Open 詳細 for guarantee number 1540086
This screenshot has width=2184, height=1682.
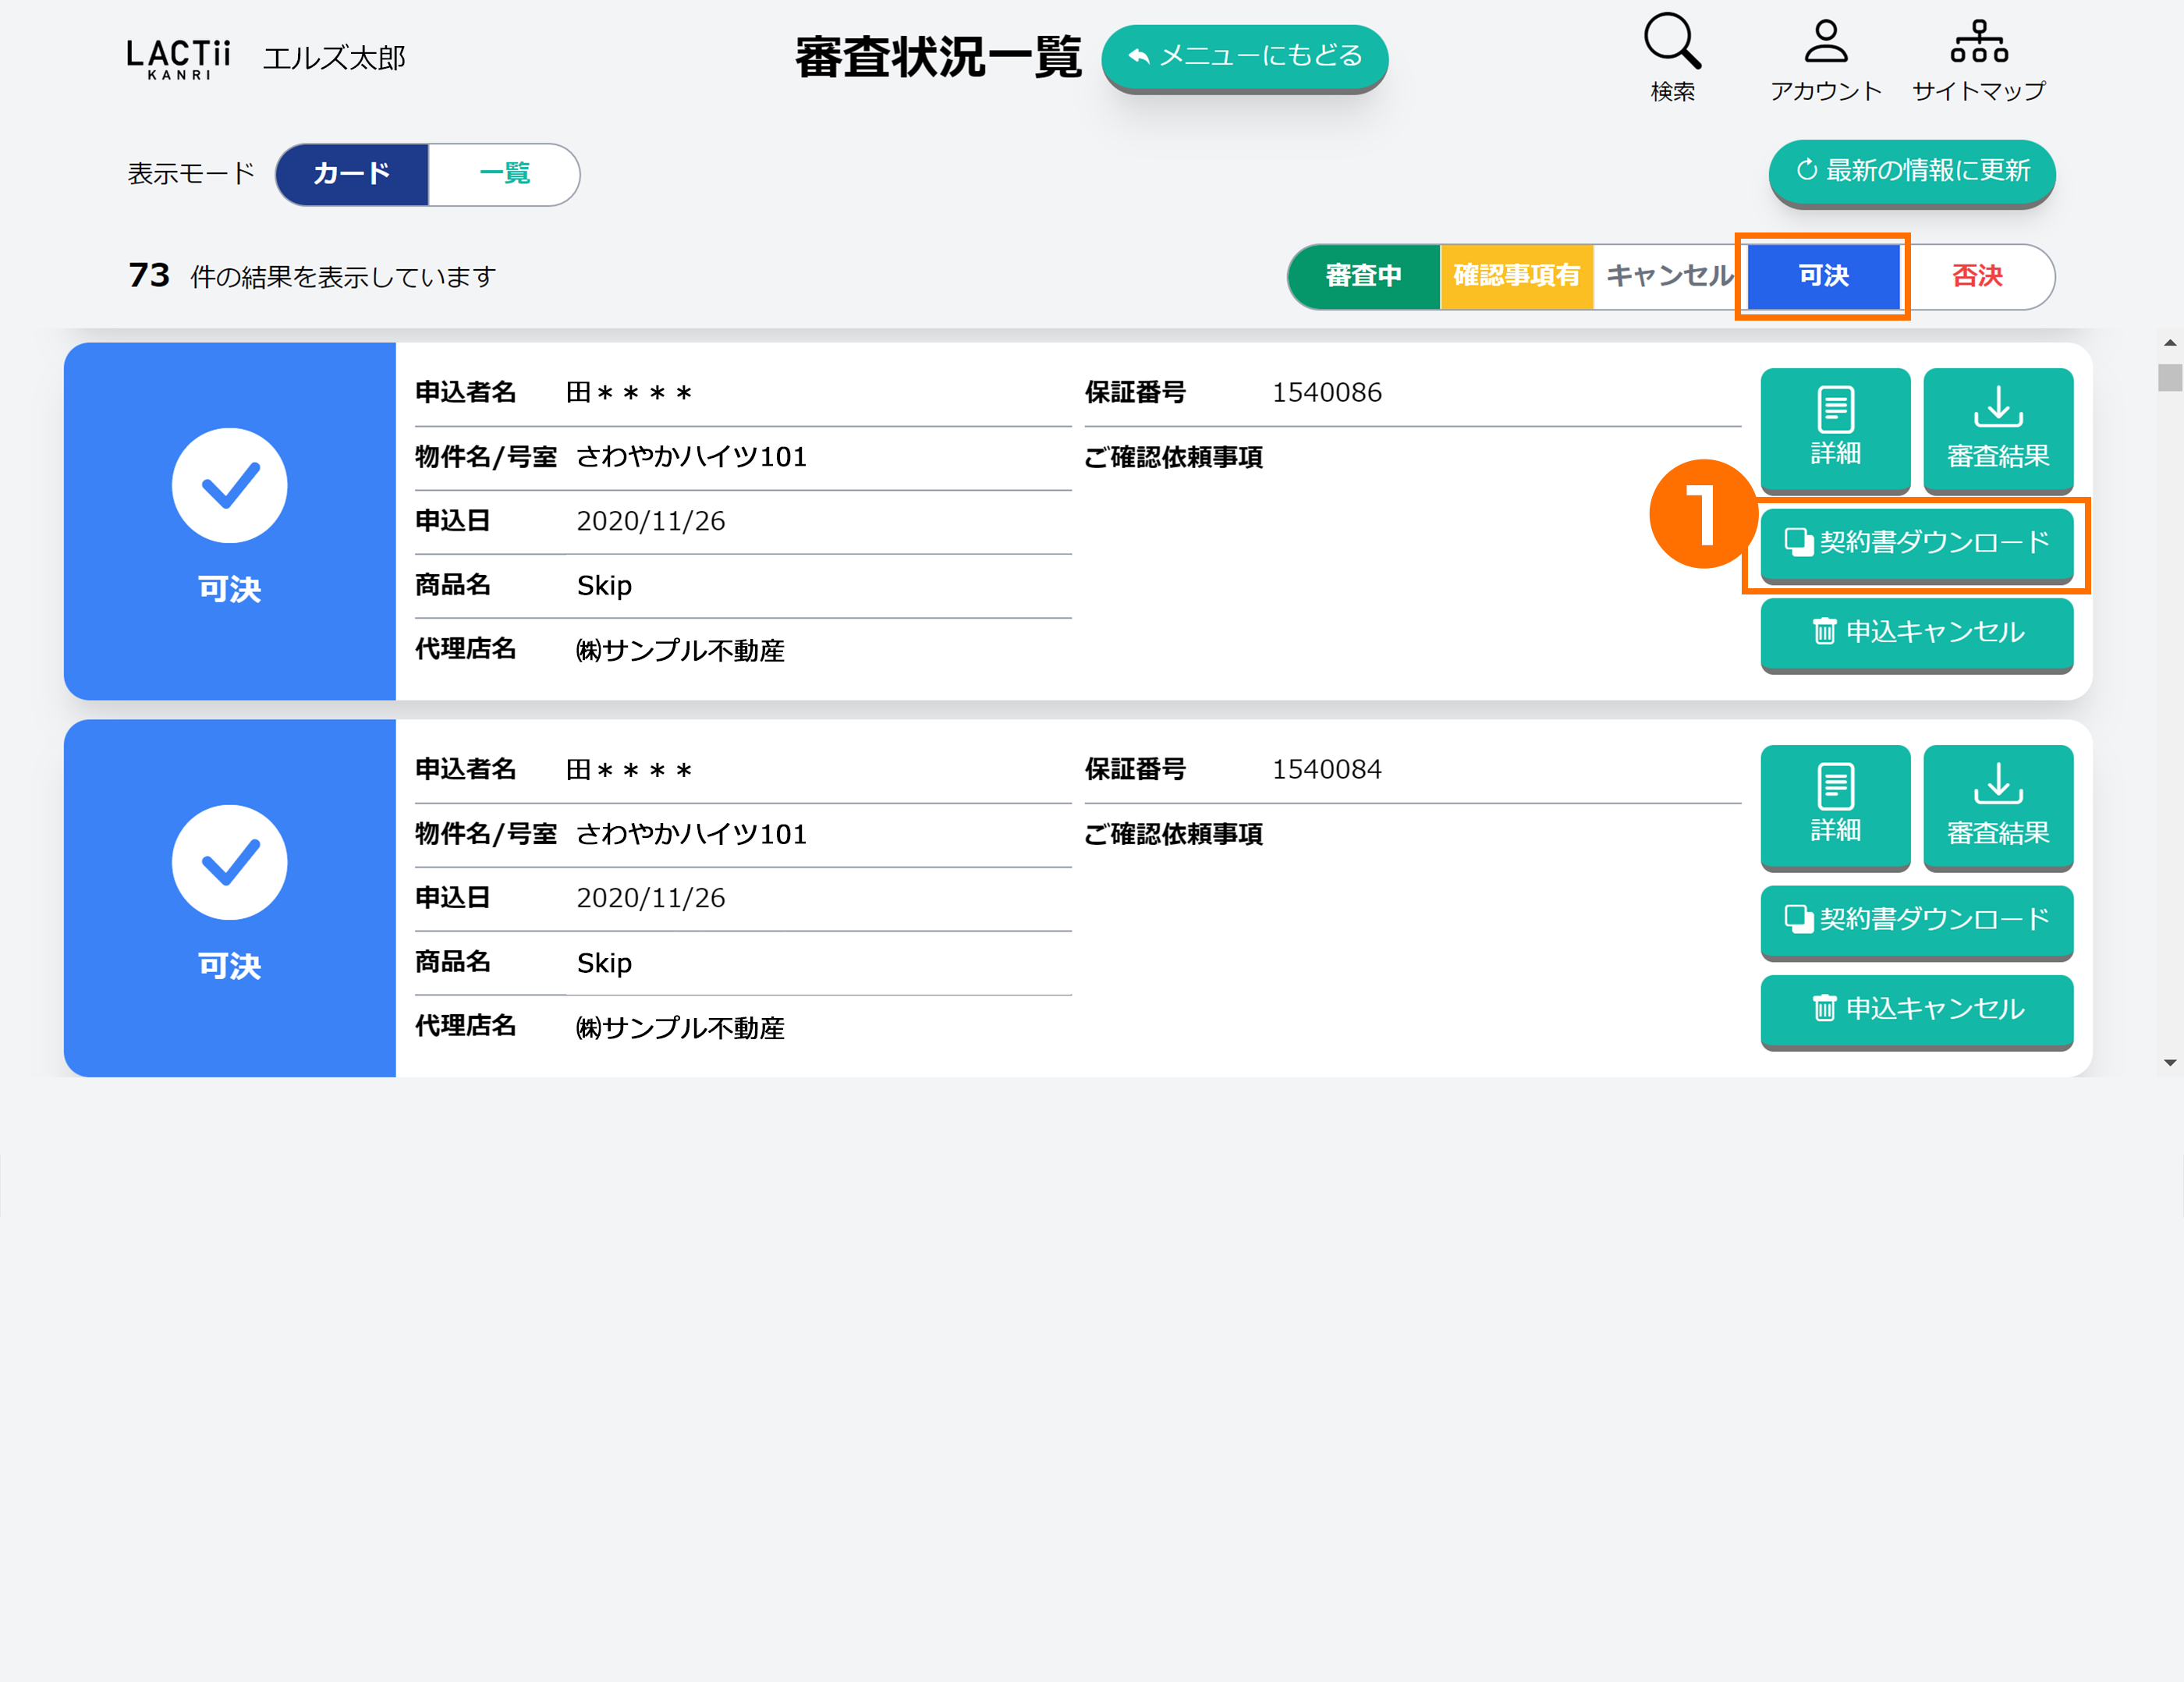click(1834, 428)
